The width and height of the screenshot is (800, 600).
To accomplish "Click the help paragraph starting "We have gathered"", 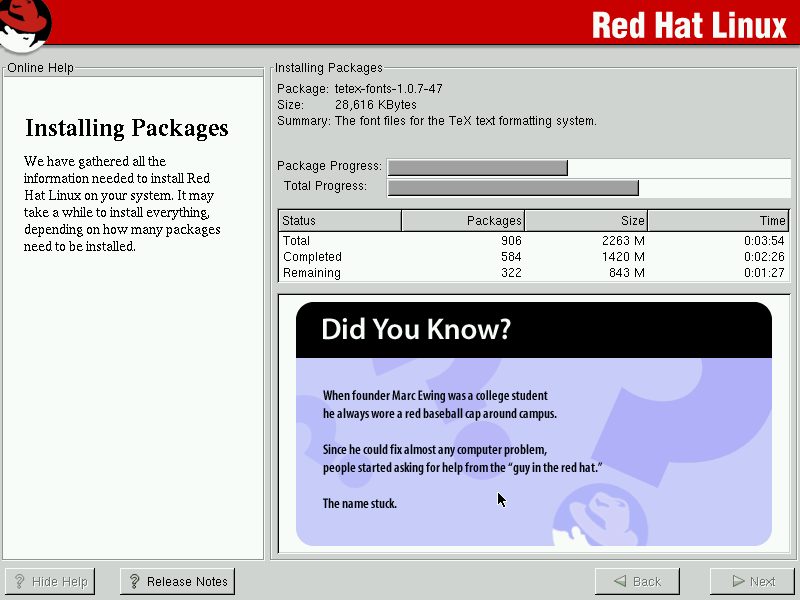I will [x=122, y=204].
